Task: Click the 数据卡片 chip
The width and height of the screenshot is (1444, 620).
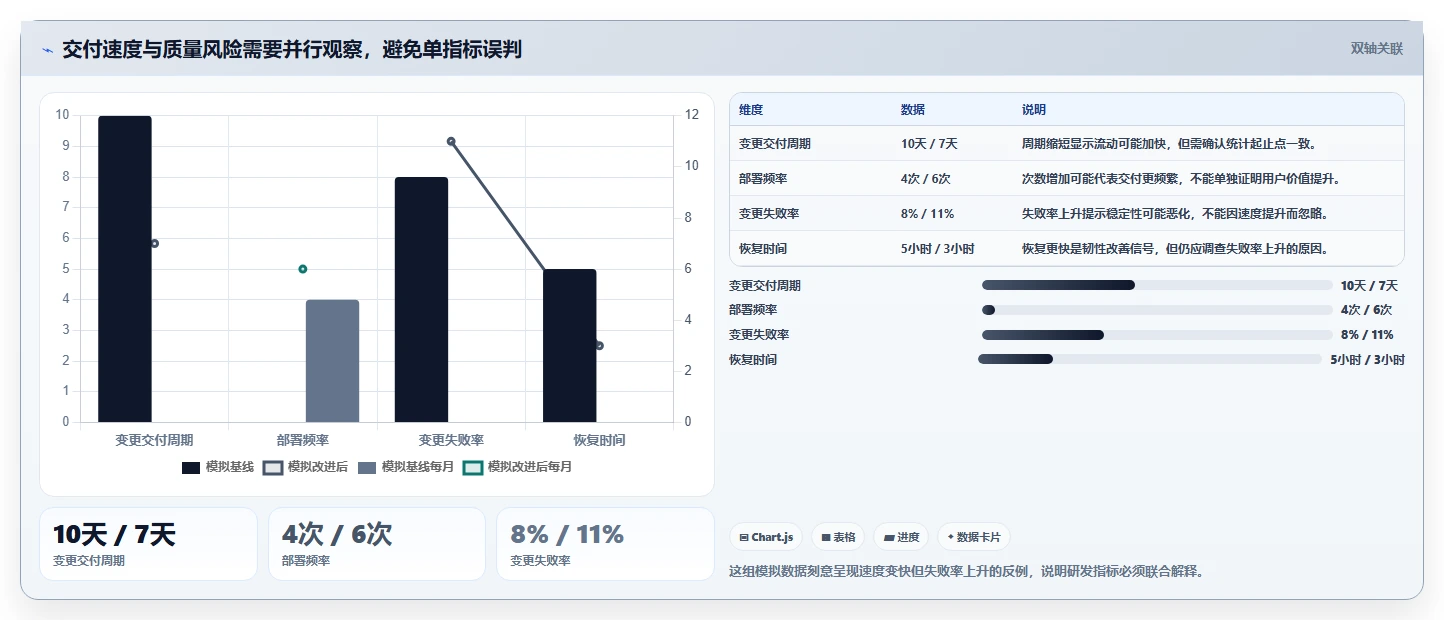Action: (974, 537)
